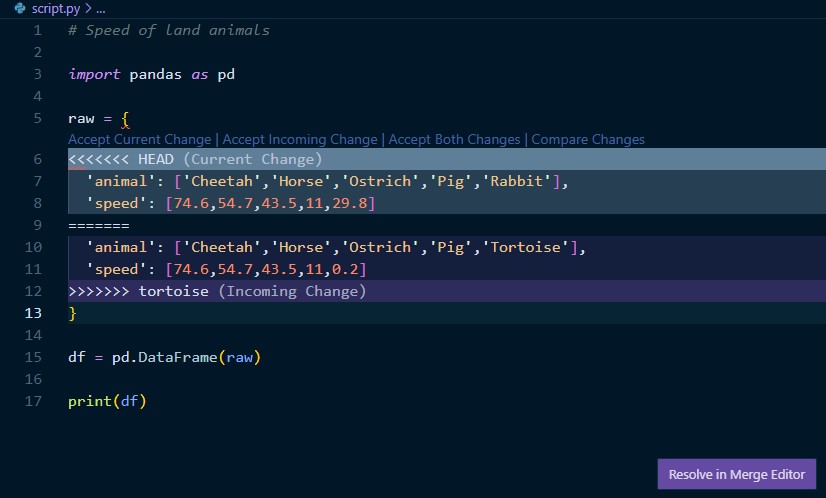The image size is (826, 498).
Task: Open Compare Changes for the conflict
Action: click(x=588, y=139)
